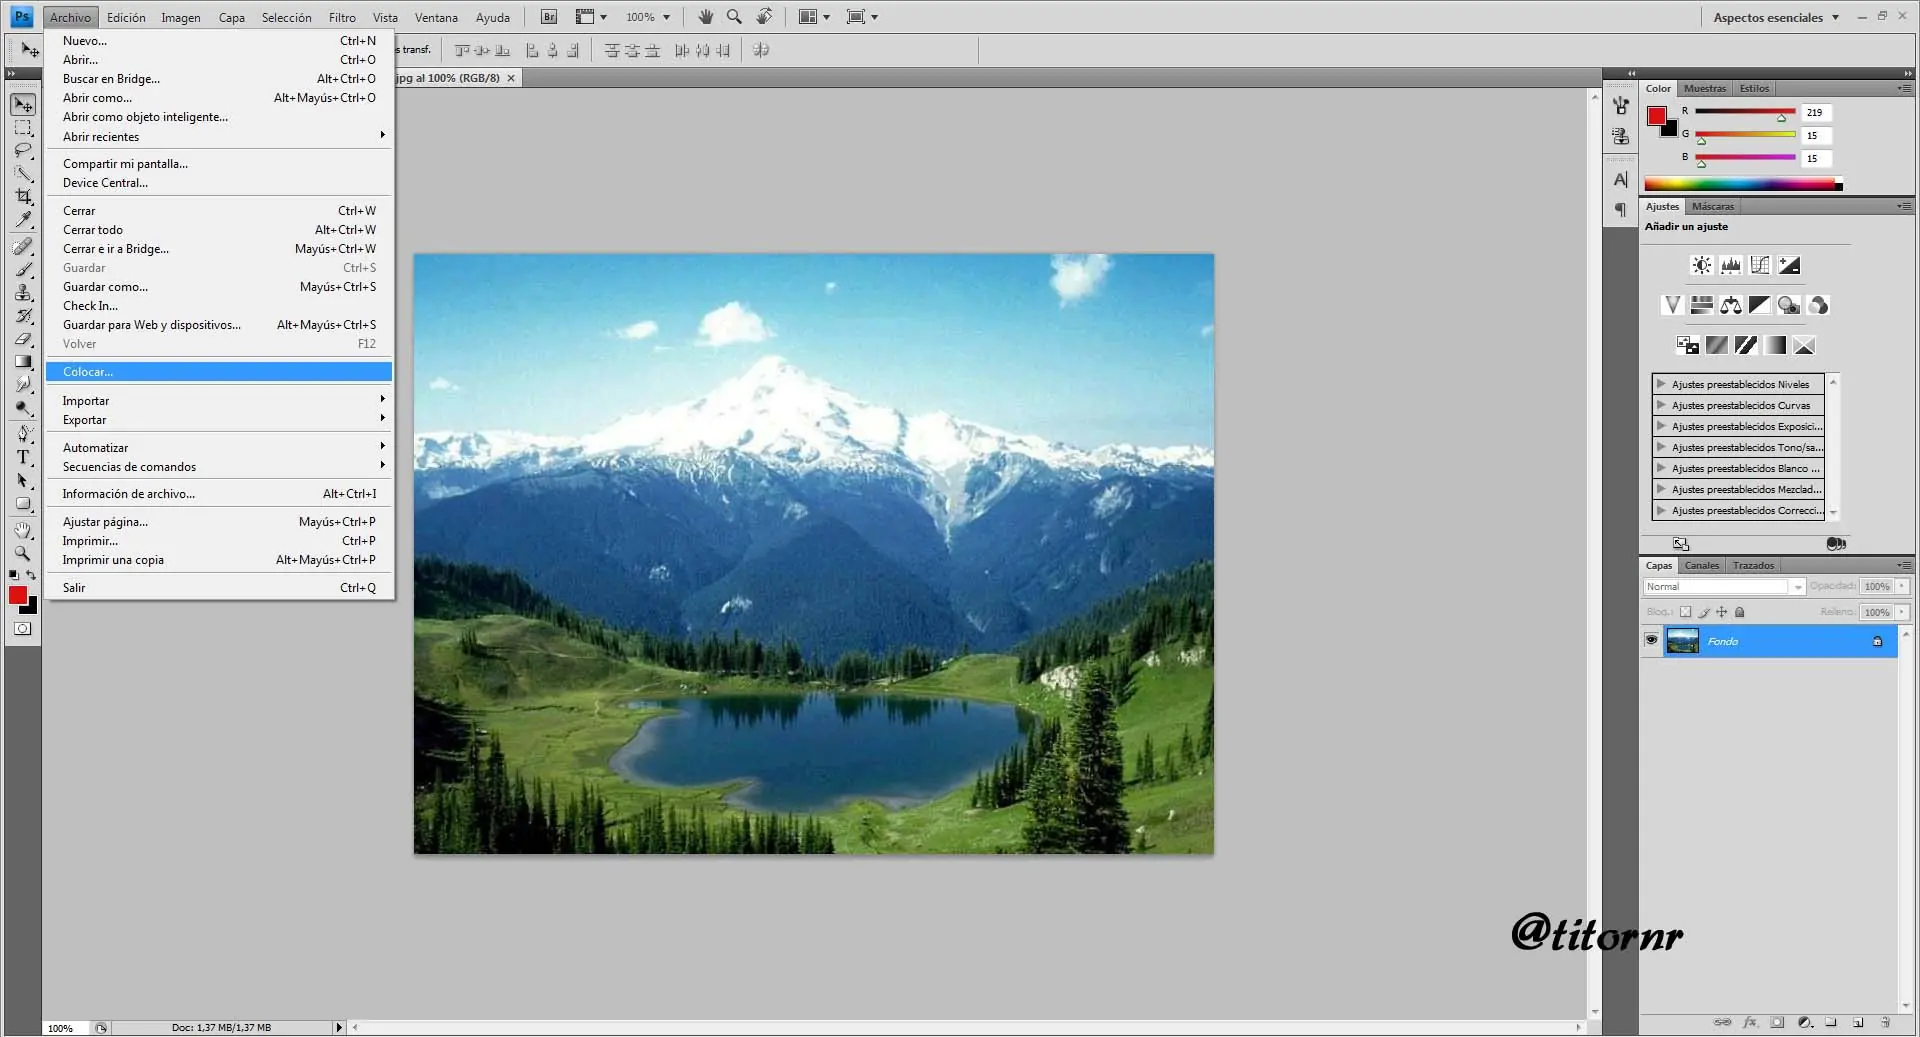
Task: Click the Rotate View tool in the application bar
Action: (x=764, y=17)
